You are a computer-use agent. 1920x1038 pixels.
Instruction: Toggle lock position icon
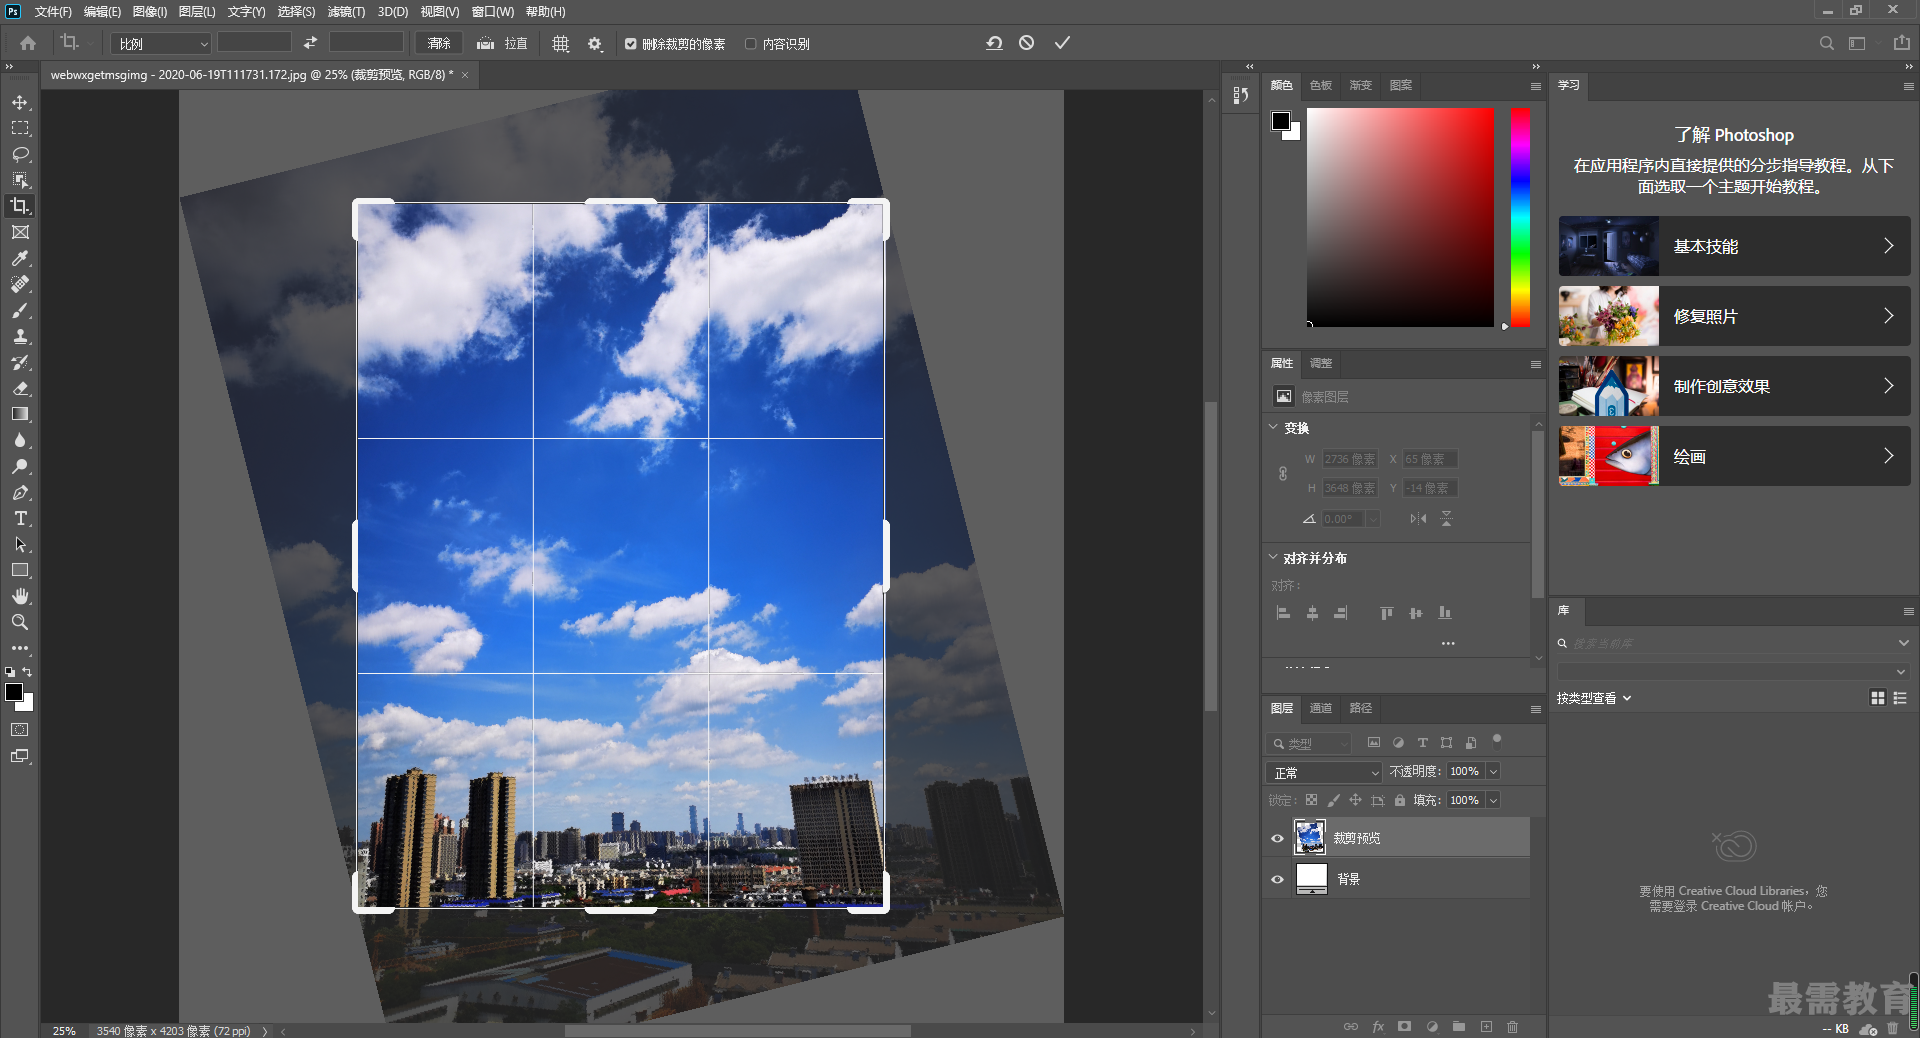1355,800
